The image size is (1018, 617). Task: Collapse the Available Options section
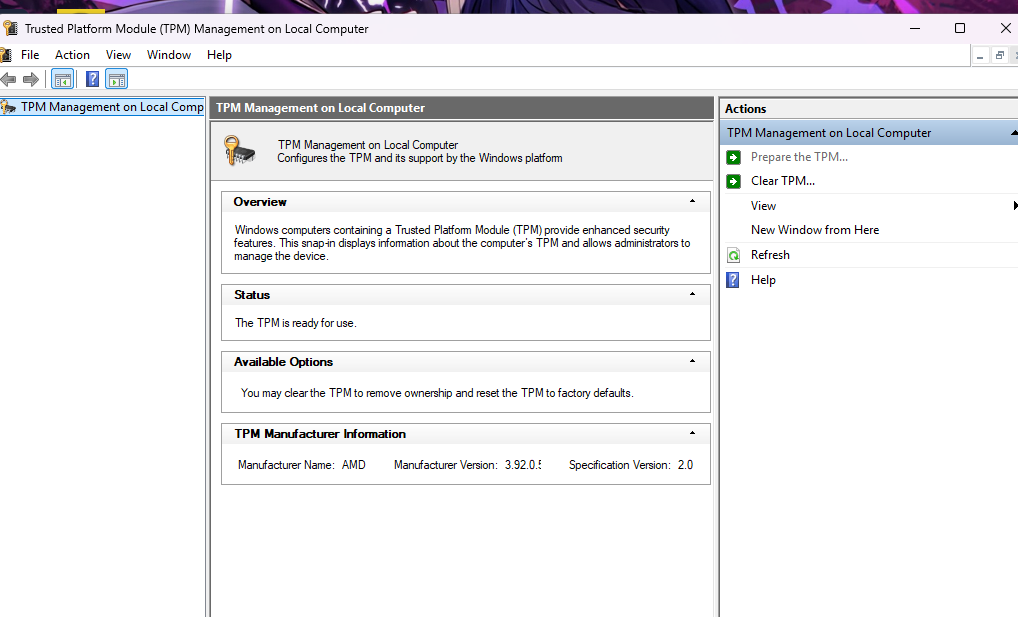[x=692, y=361]
